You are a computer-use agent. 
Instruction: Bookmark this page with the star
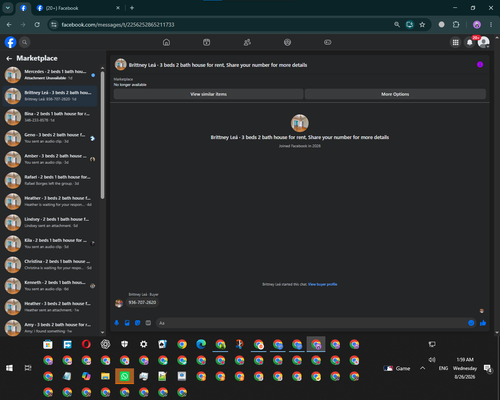tap(422, 25)
